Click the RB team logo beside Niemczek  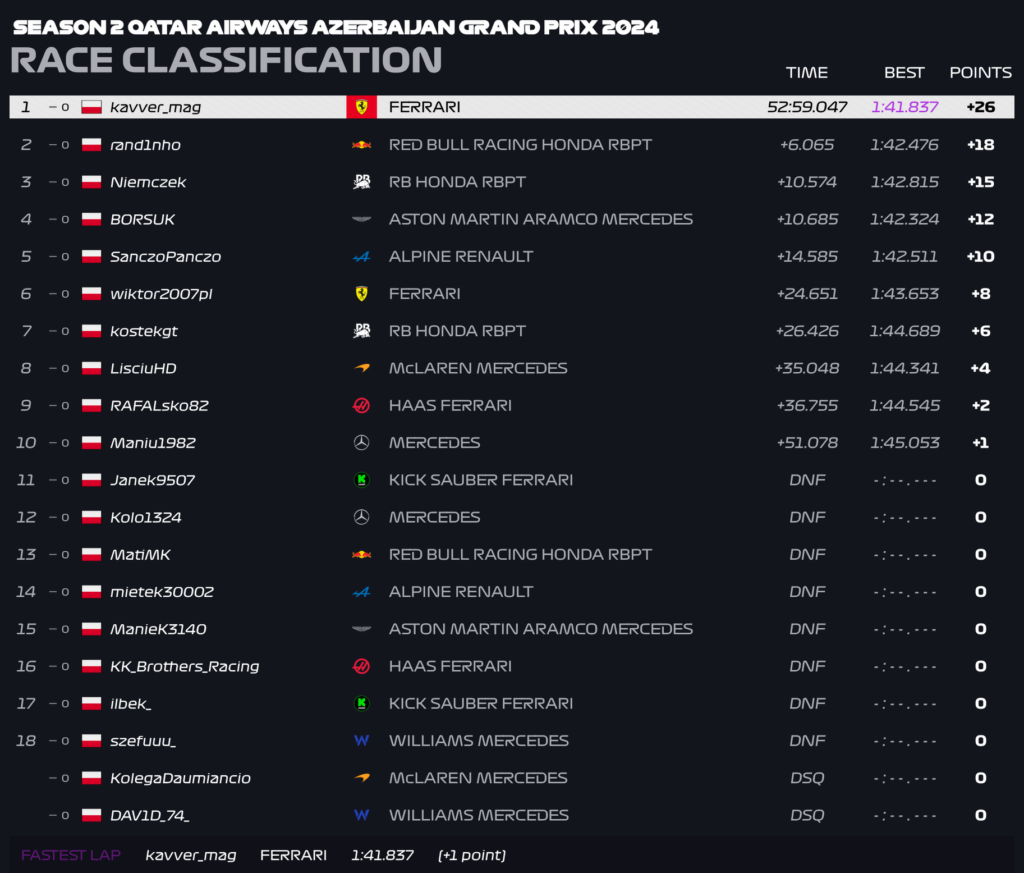point(361,182)
